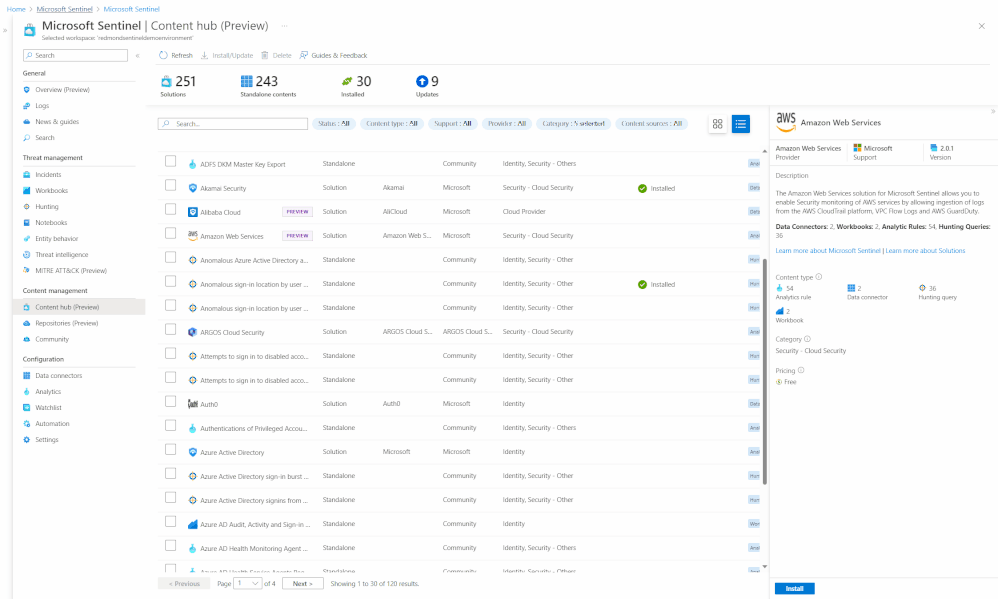Click the sidebar Search input field

pyautogui.click(x=75, y=55)
